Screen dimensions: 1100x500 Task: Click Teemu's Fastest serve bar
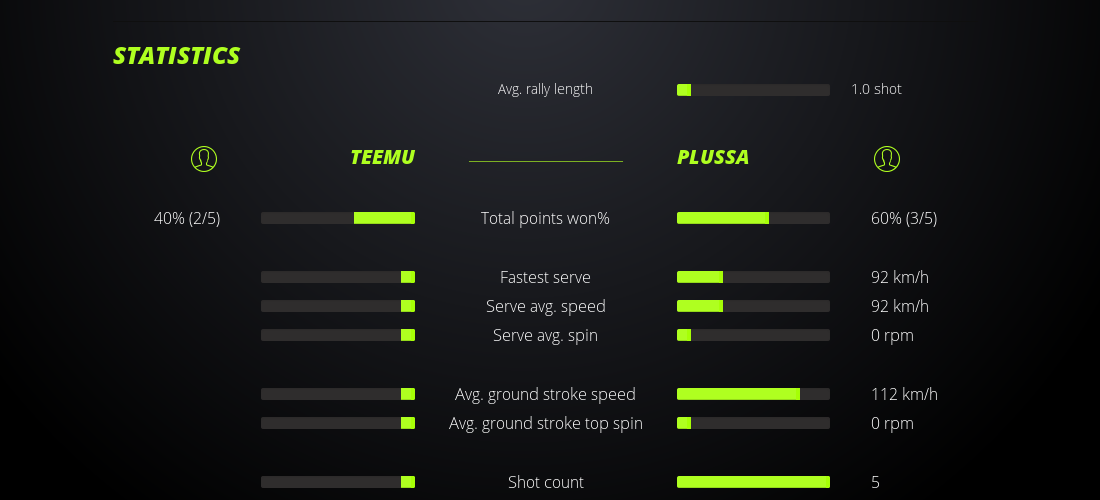338,277
